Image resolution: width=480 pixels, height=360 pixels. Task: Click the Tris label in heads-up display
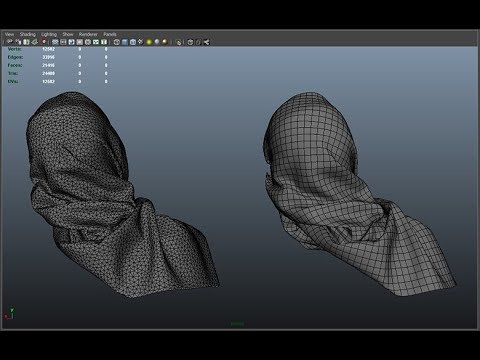[x=13, y=73]
